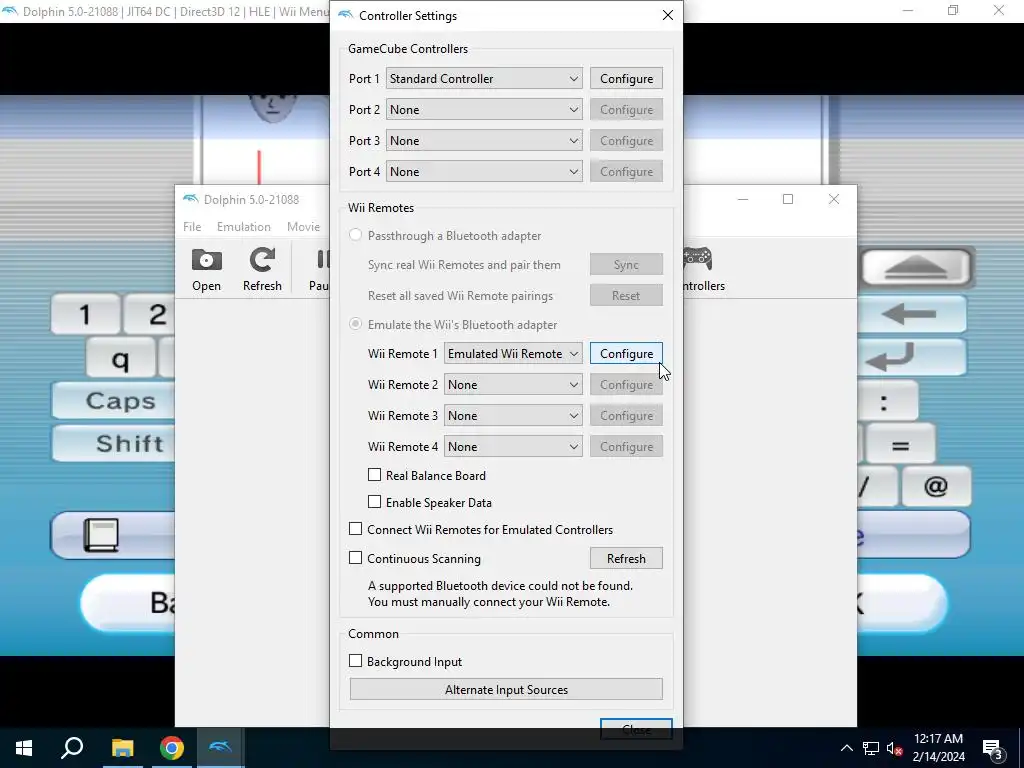The height and width of the screenshot is (768, 1024).
Task: Open Port 3 controller dropdown
Action: coord(484,140)
